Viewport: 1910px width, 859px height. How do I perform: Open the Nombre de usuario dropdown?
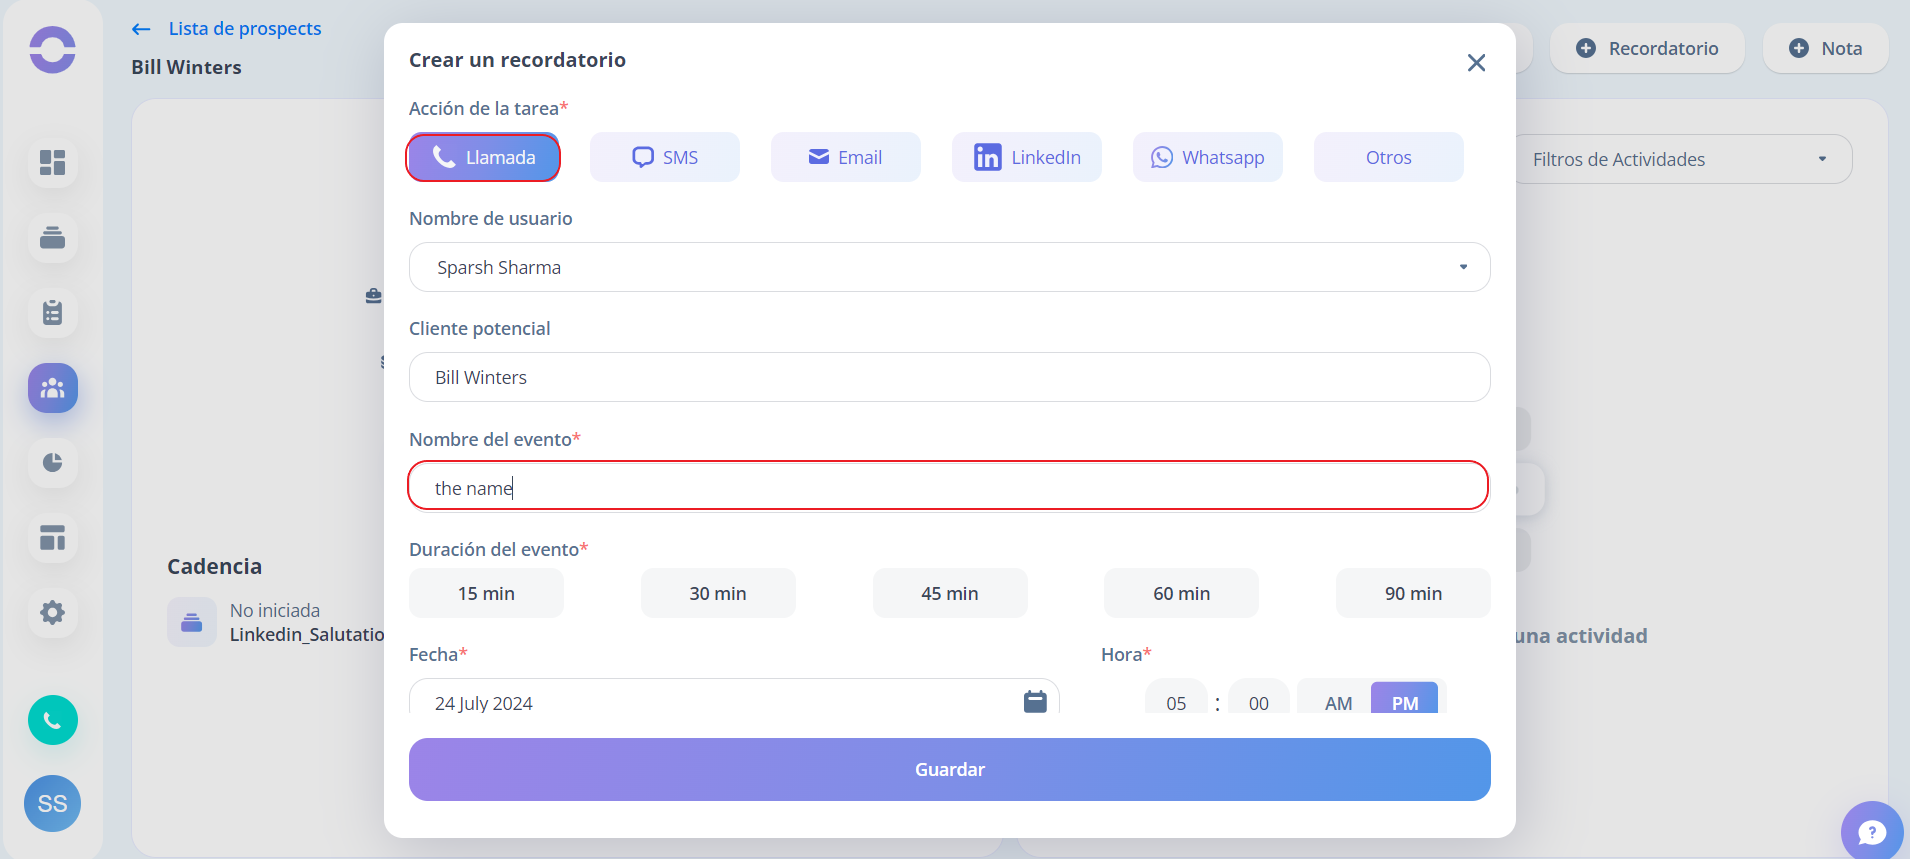point(950,267)
